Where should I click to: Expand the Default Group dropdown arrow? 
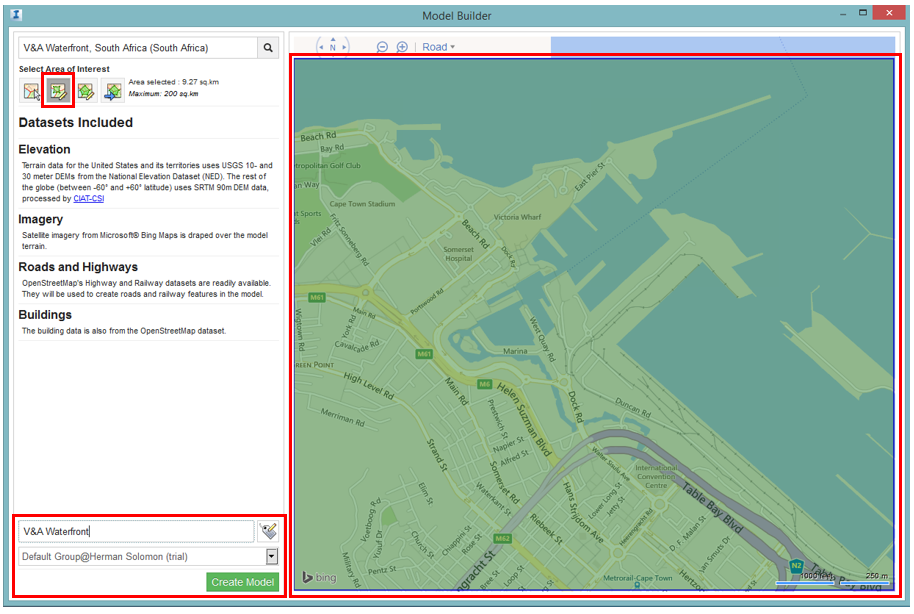(x=272, y=557)
